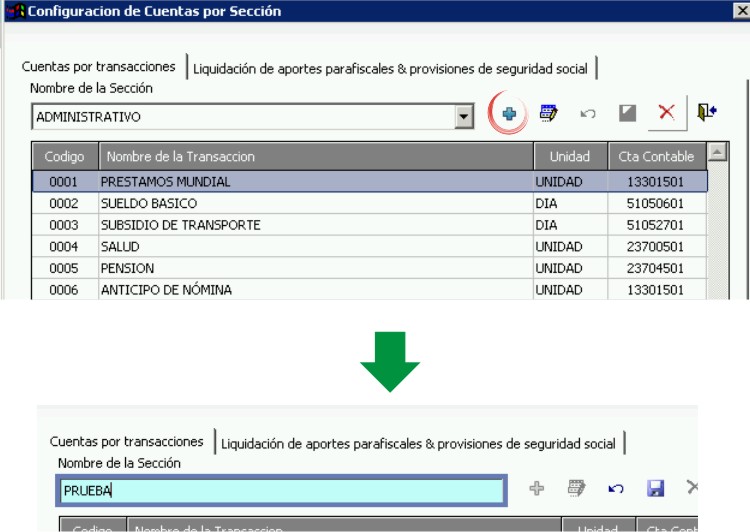Click the blue undo arrow beside PRUEBA field
This screenshot has height=532, width=750.
click(x=616, y=488)
